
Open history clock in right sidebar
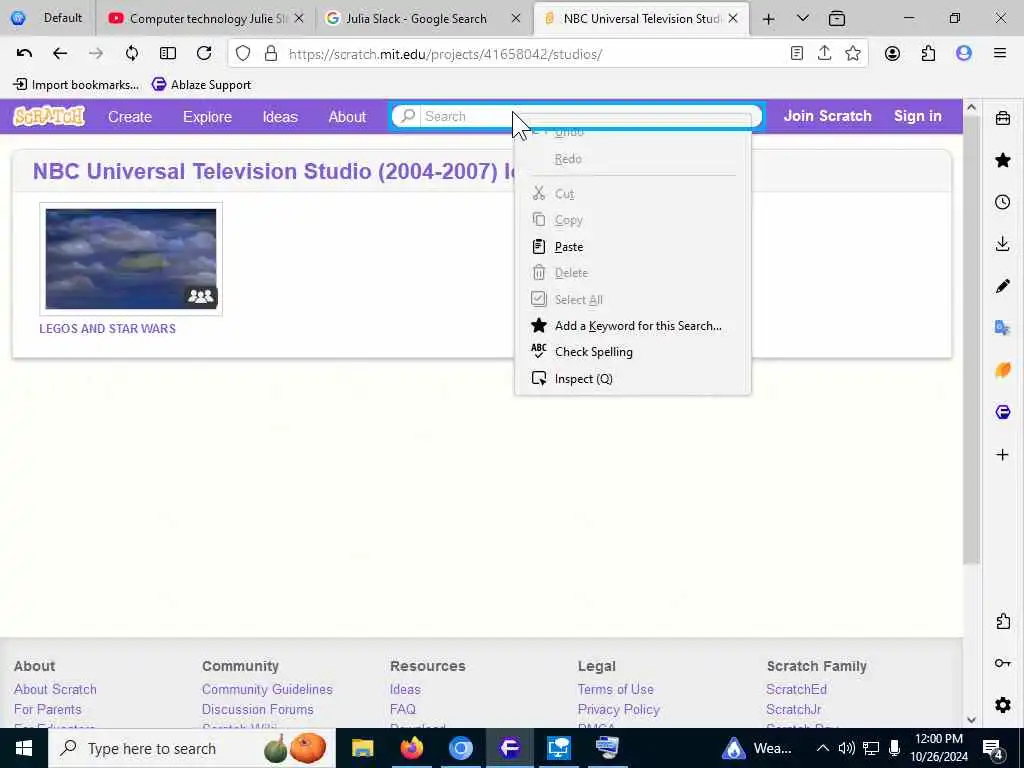coord(1003,202)
